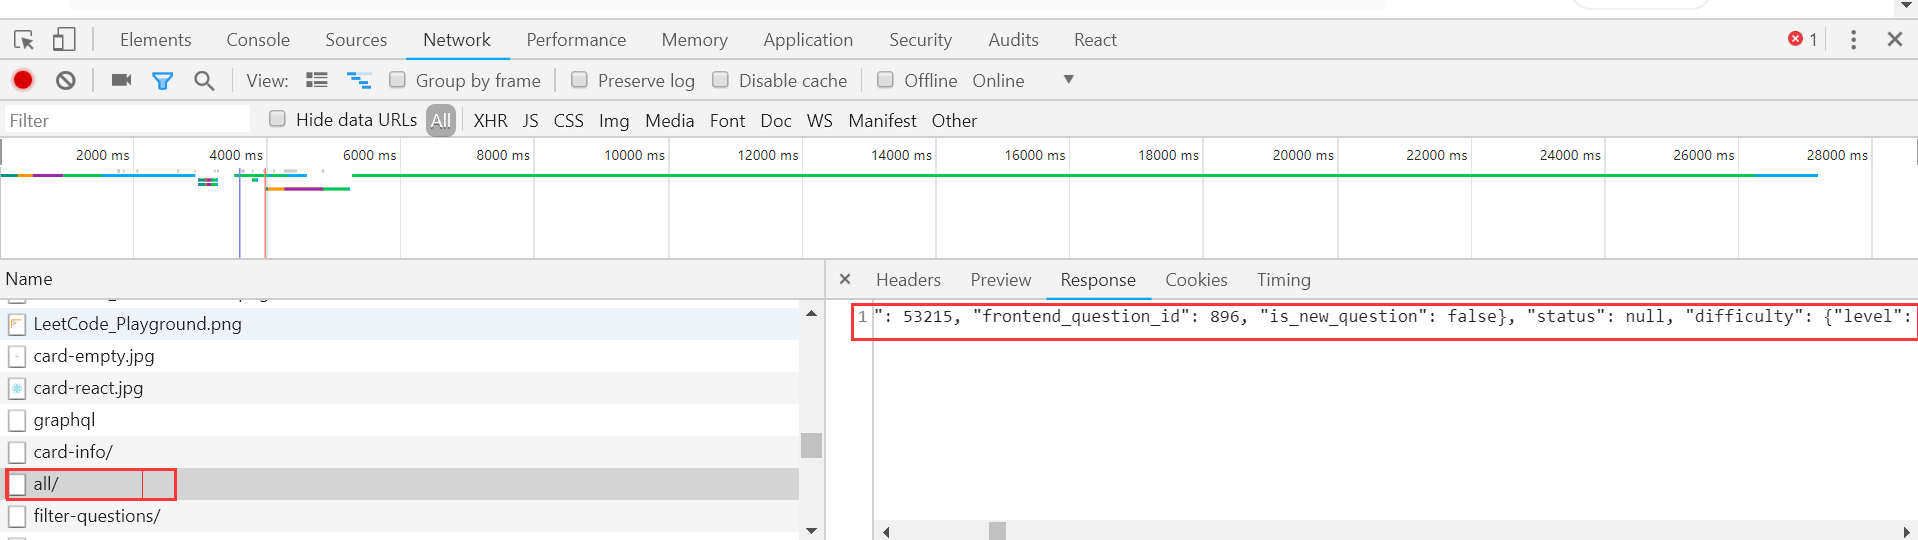Screen dimensions: 1918x540
Task: Filter requests by XHR
Action: (x=490, y=120)
